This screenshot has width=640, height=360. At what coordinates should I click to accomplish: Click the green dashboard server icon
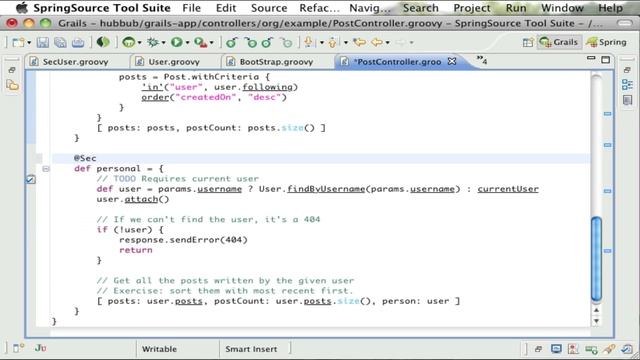tap(129, 42)
